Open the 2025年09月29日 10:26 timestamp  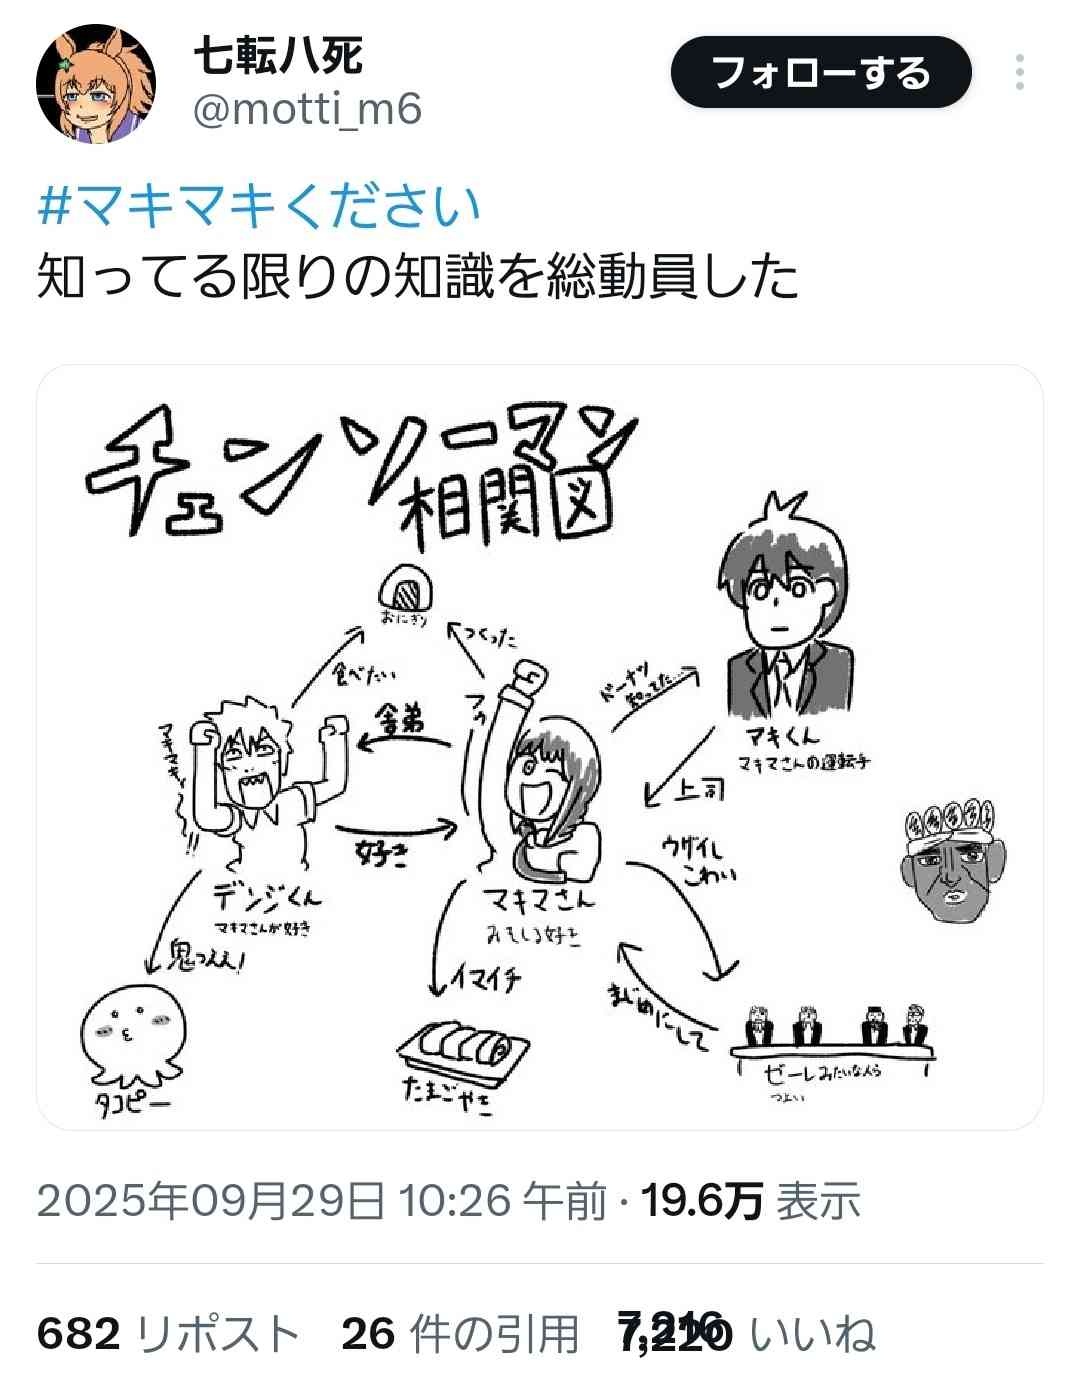point(321,1200)
